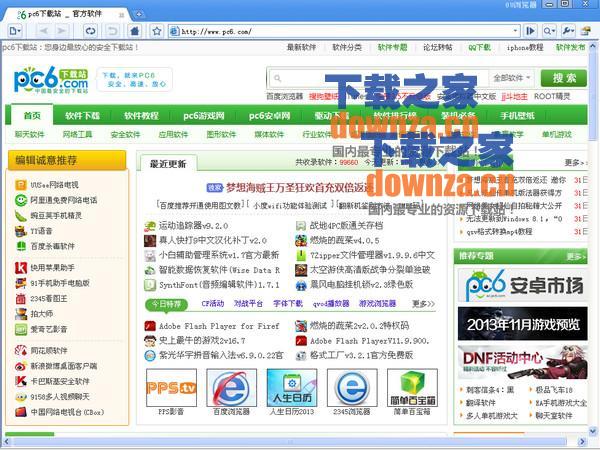Screen dimensions: 600x450
Task: Click the 阿里通免费网络电话 icon
Action: click(x=21, y=200)
